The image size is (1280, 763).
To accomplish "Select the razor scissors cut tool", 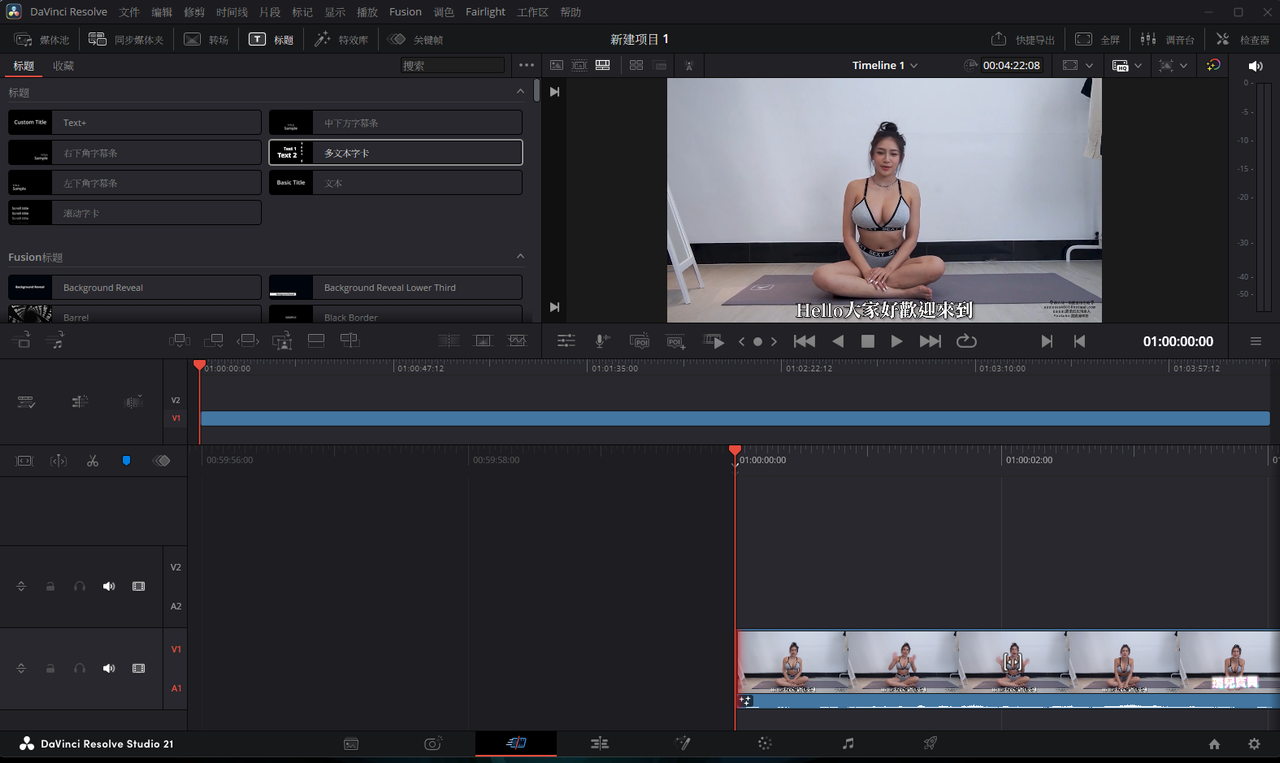I will 92,461.
